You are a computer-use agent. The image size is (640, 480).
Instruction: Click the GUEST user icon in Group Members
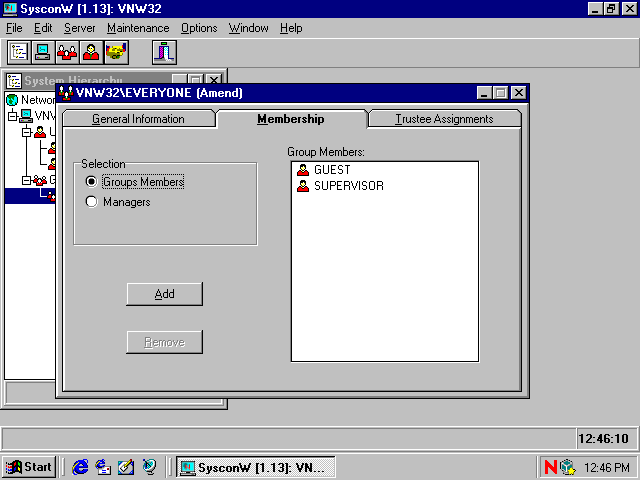pos(303,169)
